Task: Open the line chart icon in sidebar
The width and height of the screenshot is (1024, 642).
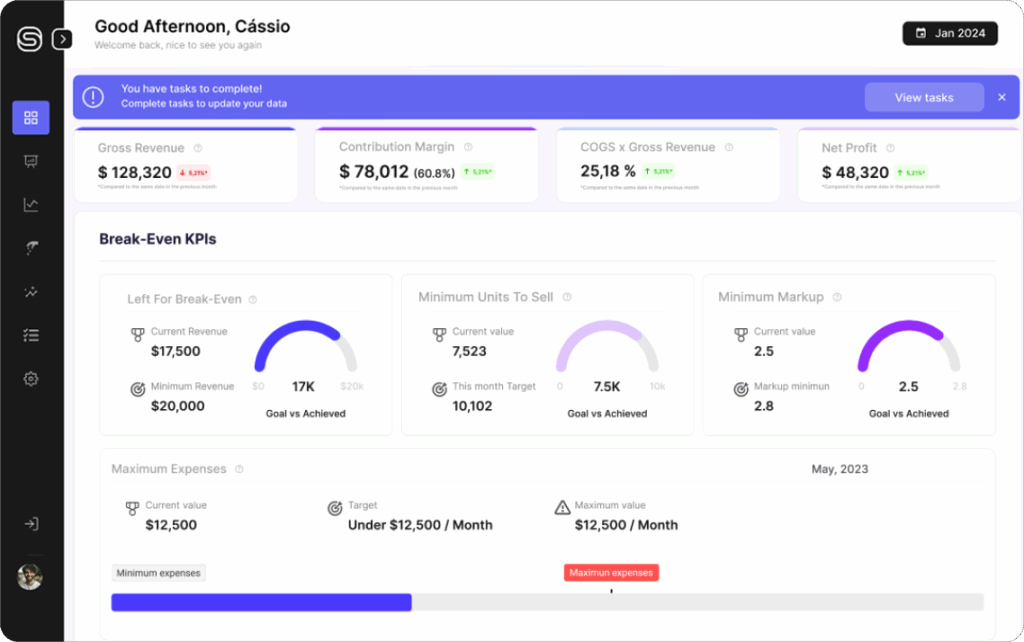Action: pos(31,204)
